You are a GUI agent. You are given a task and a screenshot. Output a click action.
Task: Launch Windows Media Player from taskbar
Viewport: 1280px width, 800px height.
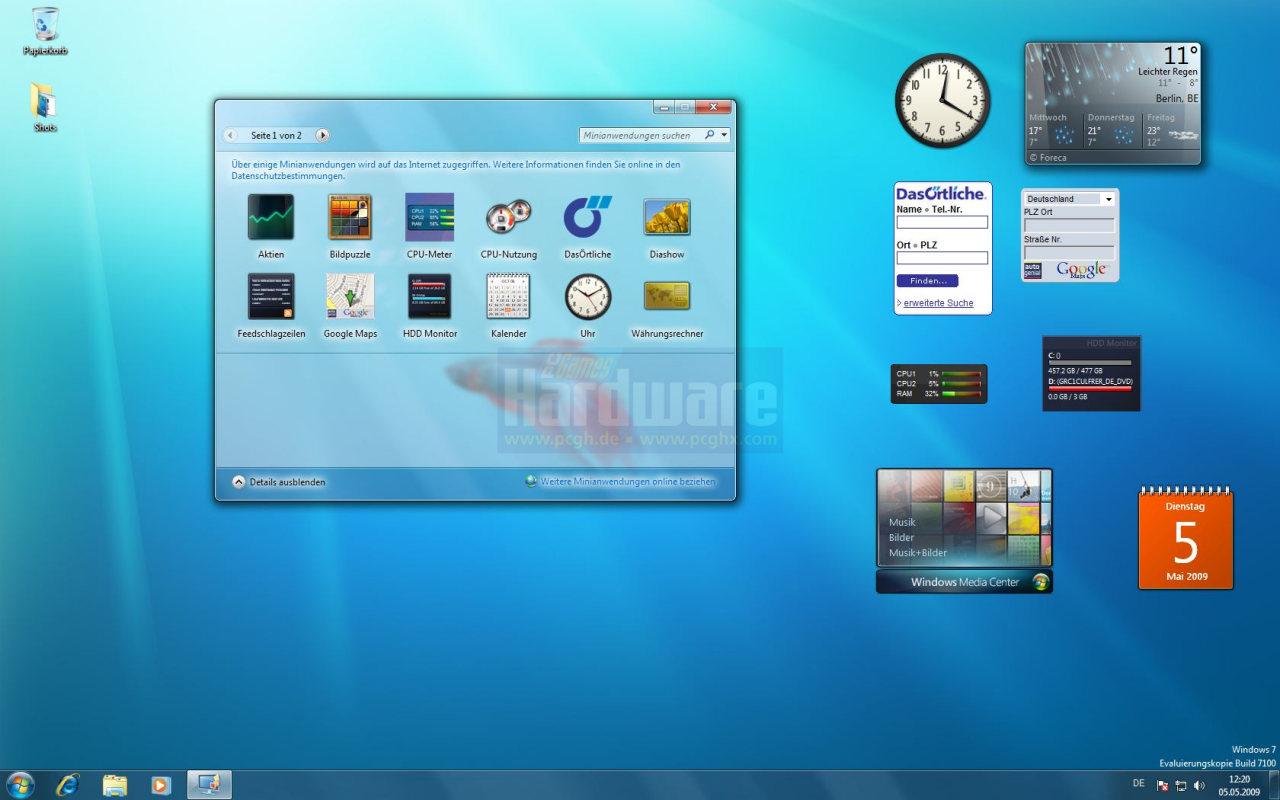[x=160, y=785]
